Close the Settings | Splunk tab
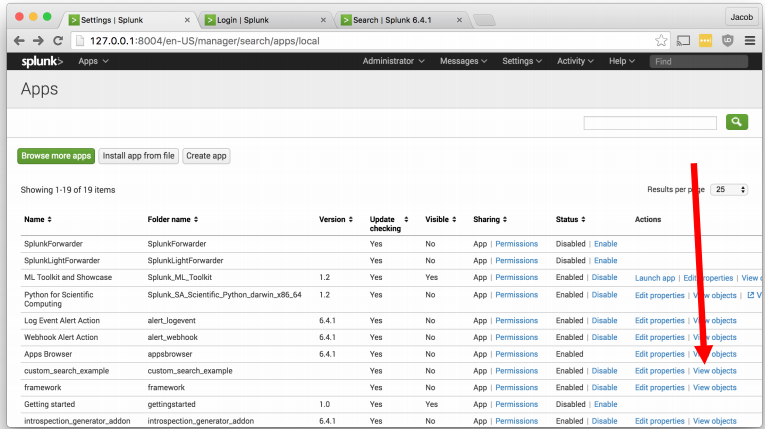Image resolution: width=765 pixels, height=429 pixels. click(x=187, y=20)
